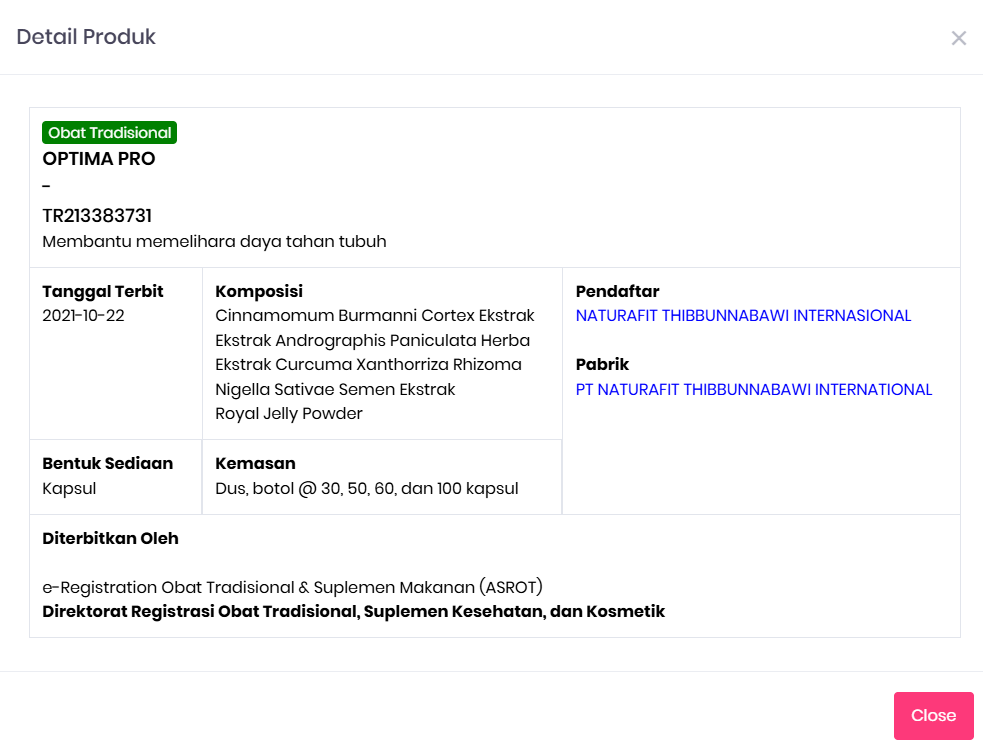Select the Kemasan packaging description text
The width and height of the screenshot is (983, 750).
click(367, 489)
